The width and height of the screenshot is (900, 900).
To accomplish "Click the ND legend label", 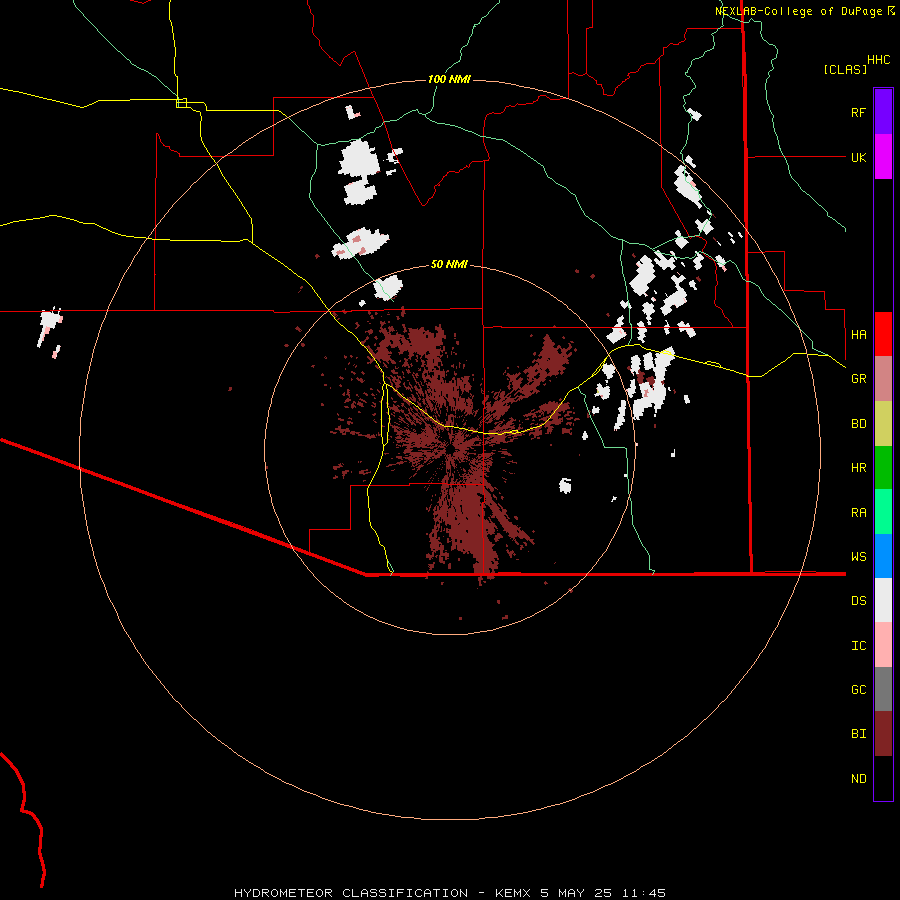I will 858,779.
